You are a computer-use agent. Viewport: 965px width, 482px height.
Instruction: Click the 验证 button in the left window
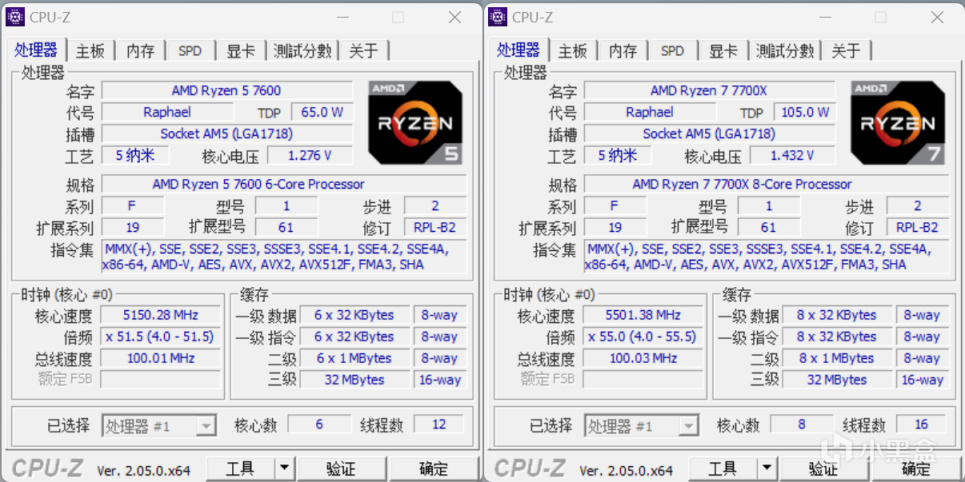click(x=340, y=469)
